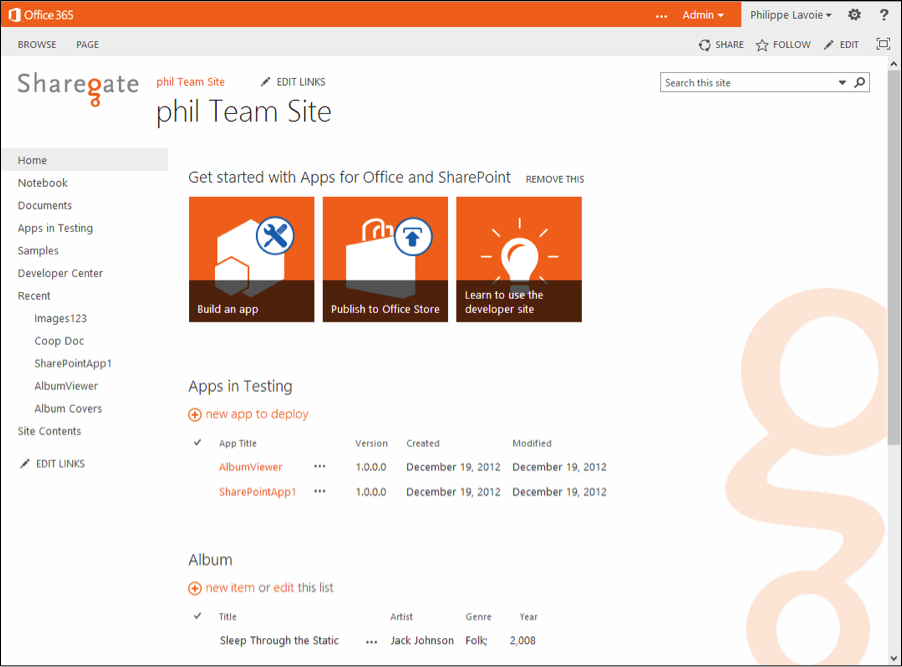This screenshot has height=667, width=902.
Task: Click in the Search this site box
Action: (x=748, y=82)
